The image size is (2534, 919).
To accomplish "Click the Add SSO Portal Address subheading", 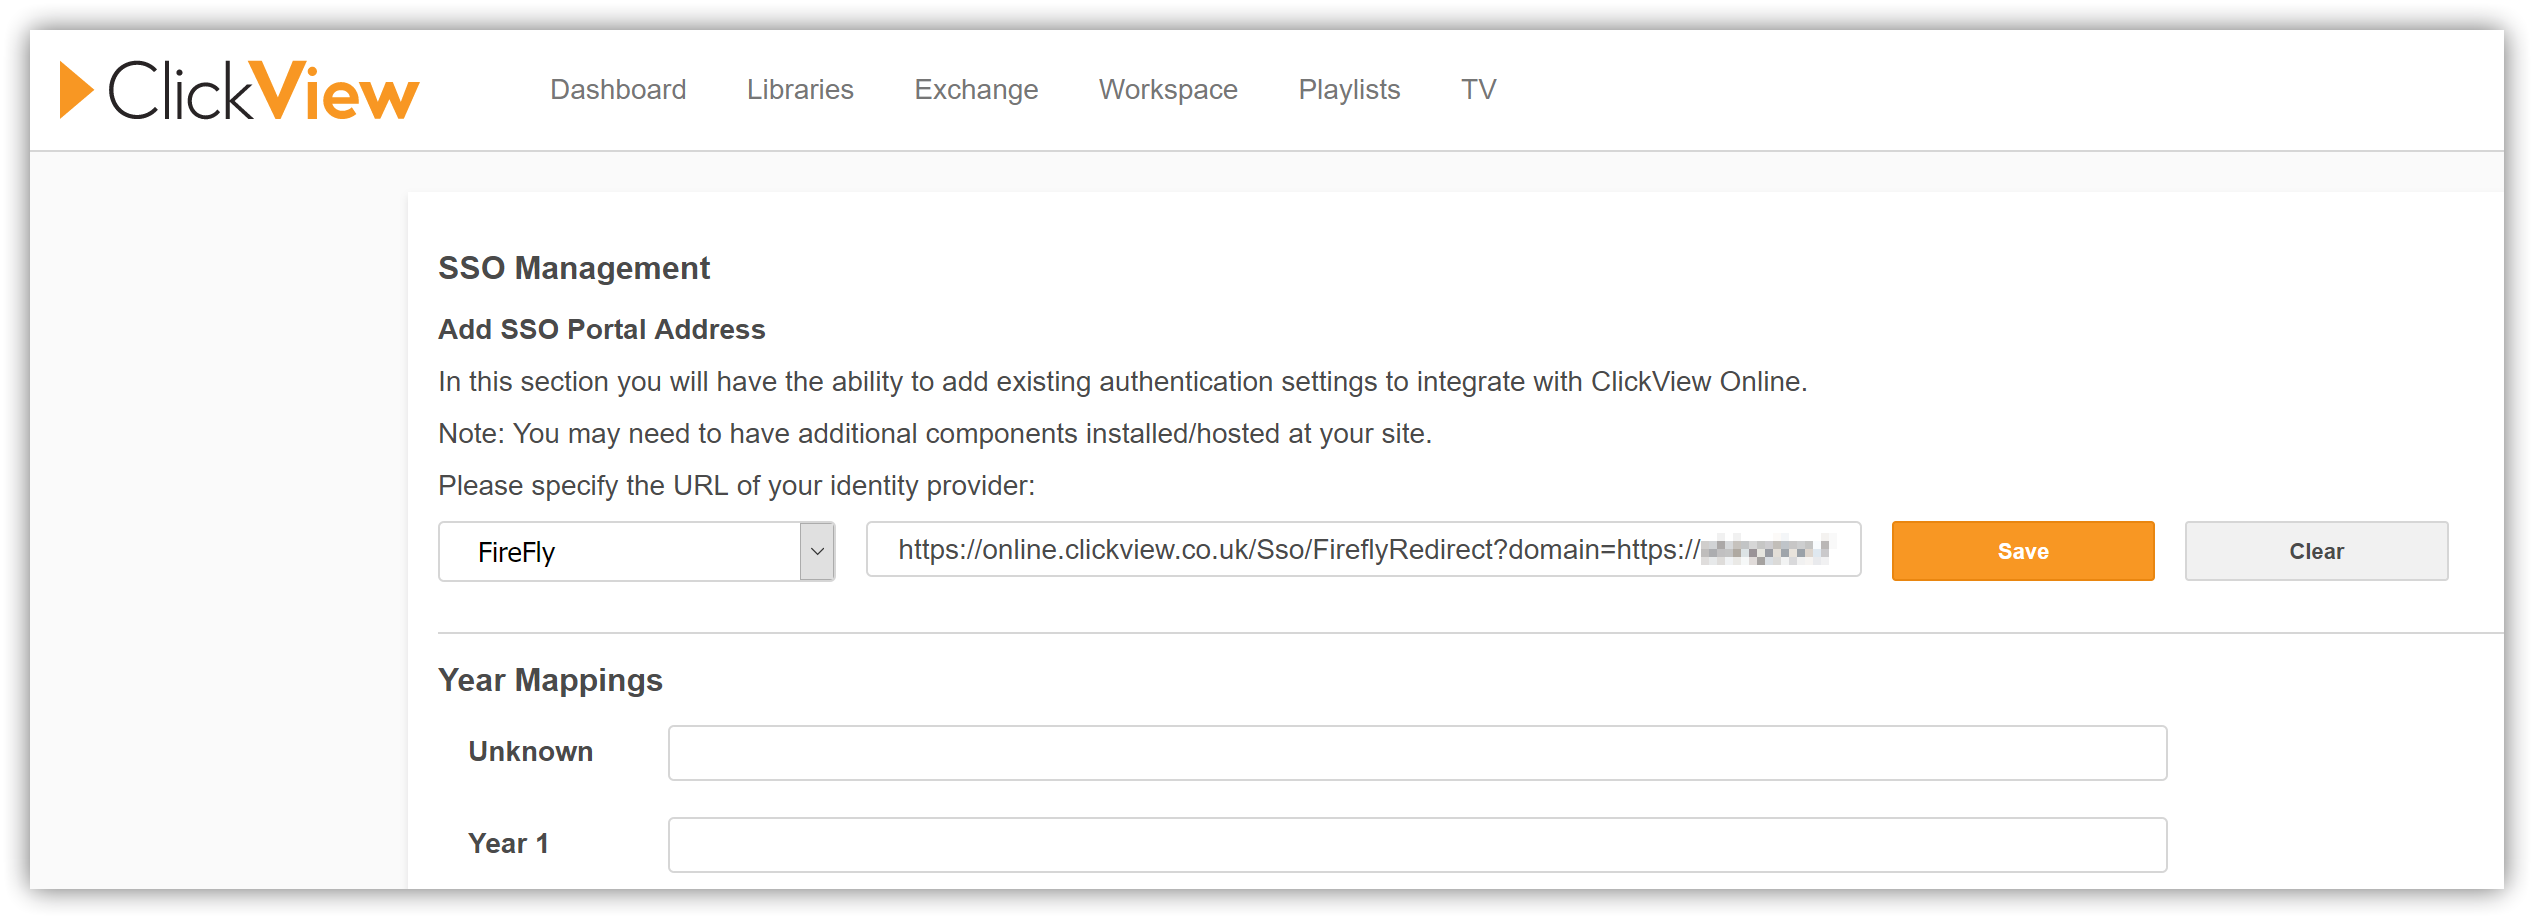I will pyautogui.click(x=601, y=329).
